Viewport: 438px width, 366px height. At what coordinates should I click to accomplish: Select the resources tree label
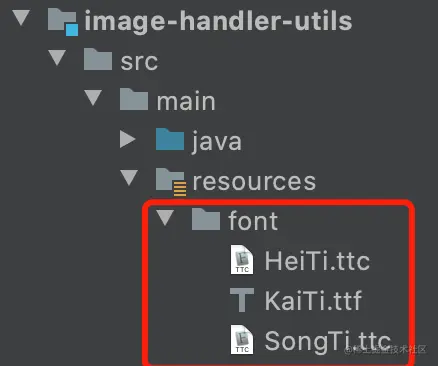point(254,182)
